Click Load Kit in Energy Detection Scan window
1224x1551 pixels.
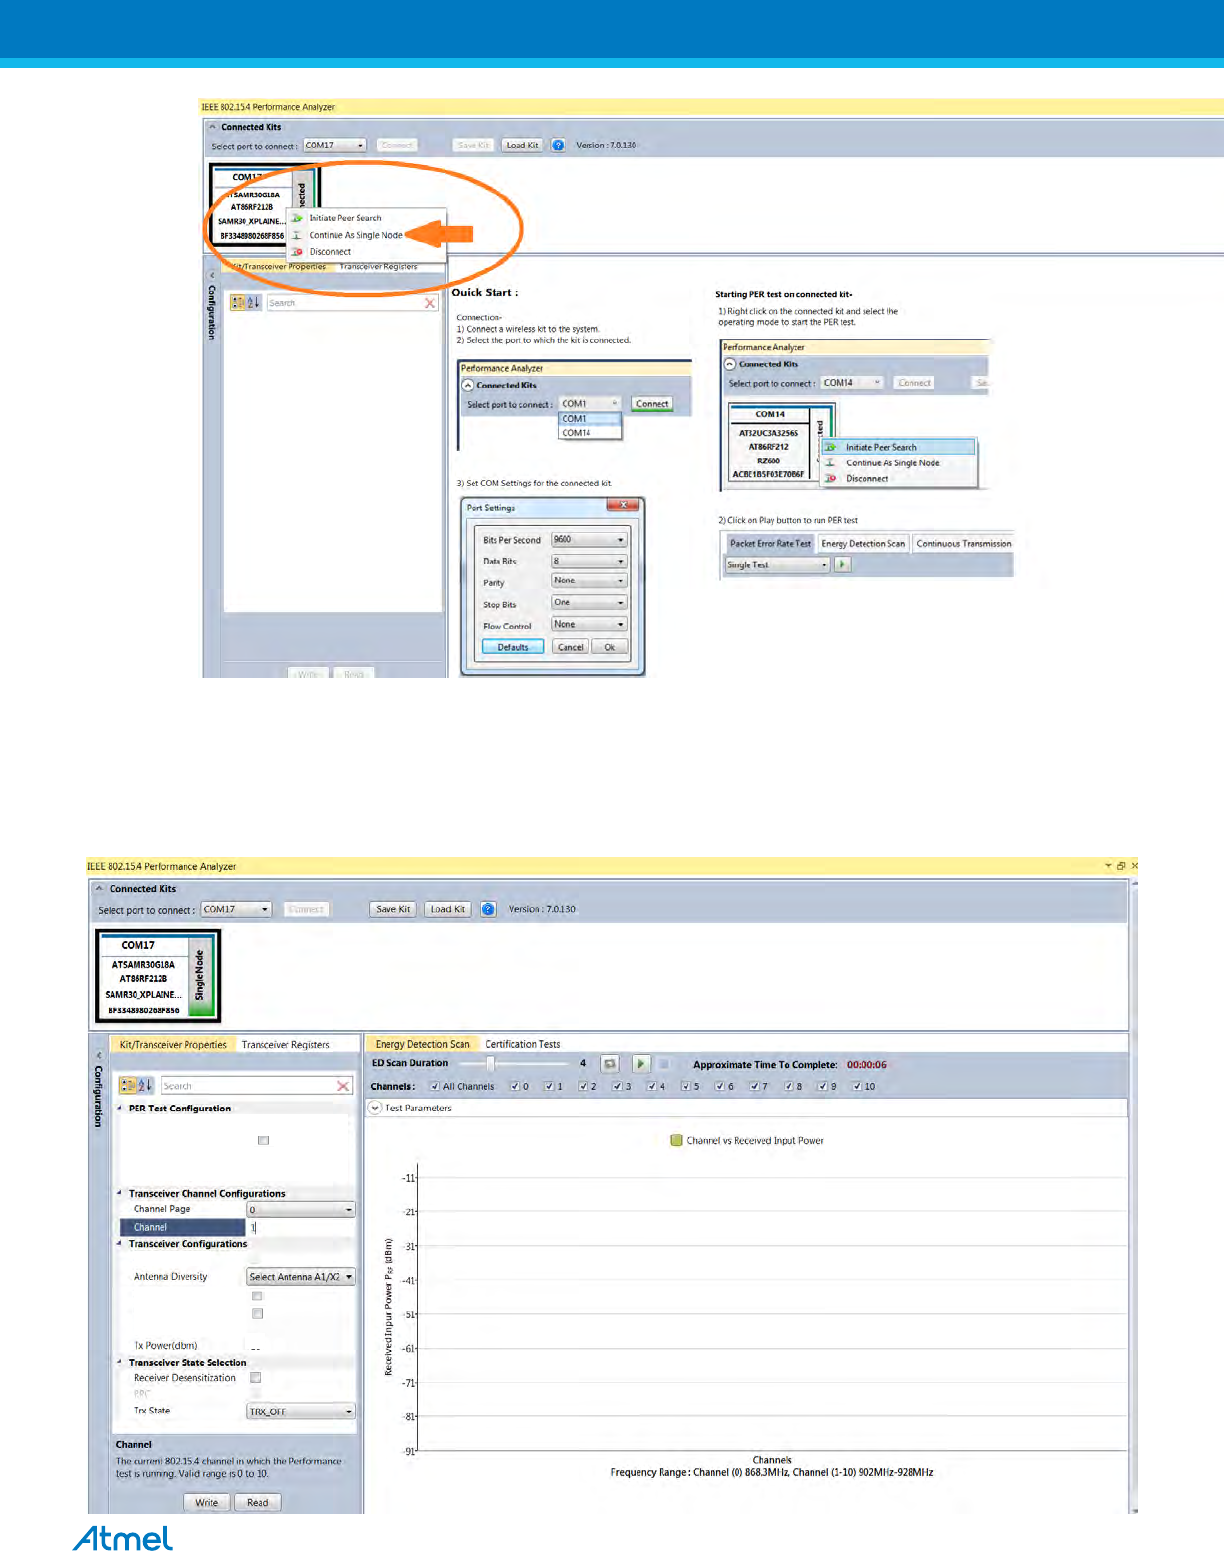[447, 909]
